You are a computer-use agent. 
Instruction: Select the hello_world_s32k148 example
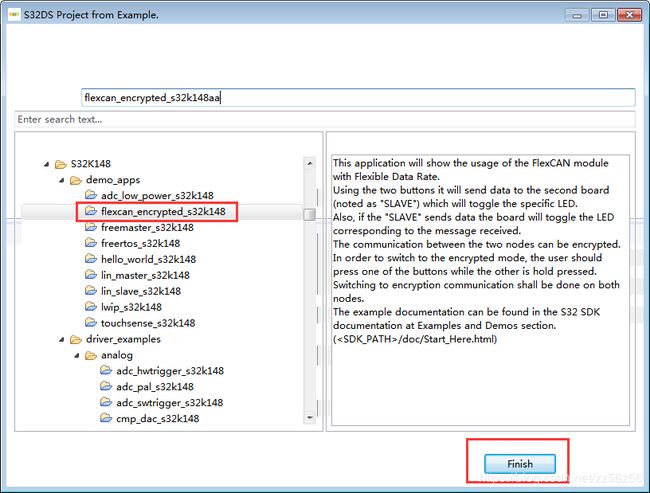(x=148, y=260)
